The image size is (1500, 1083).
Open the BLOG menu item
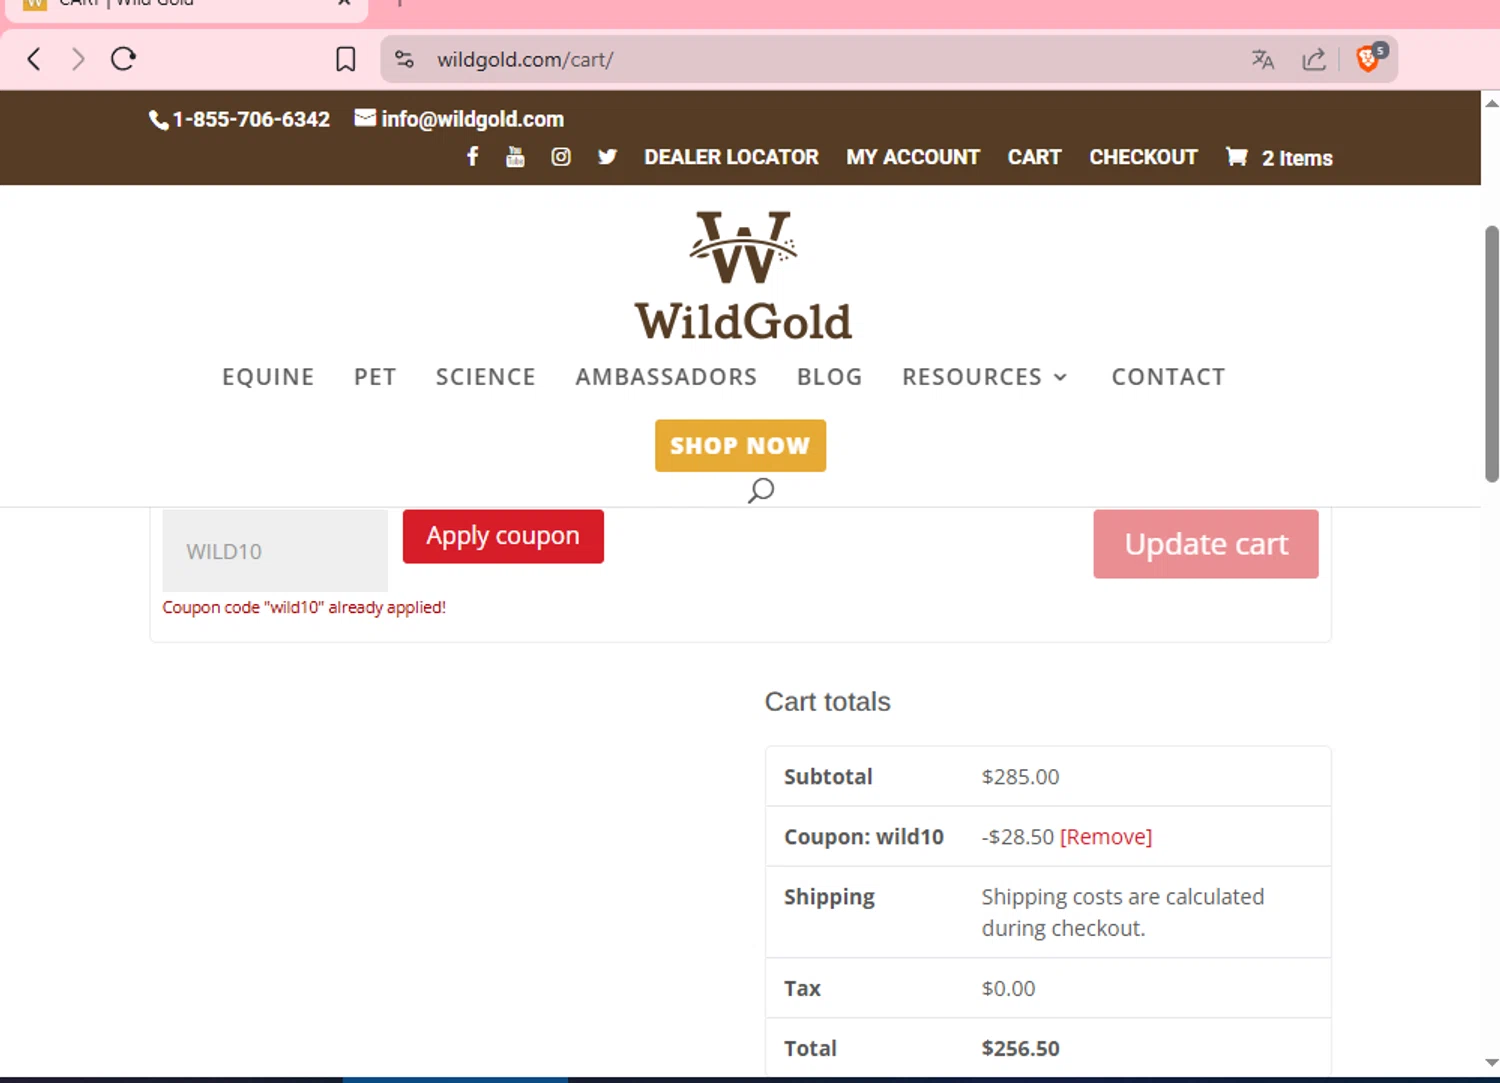[x=830, y=377]
